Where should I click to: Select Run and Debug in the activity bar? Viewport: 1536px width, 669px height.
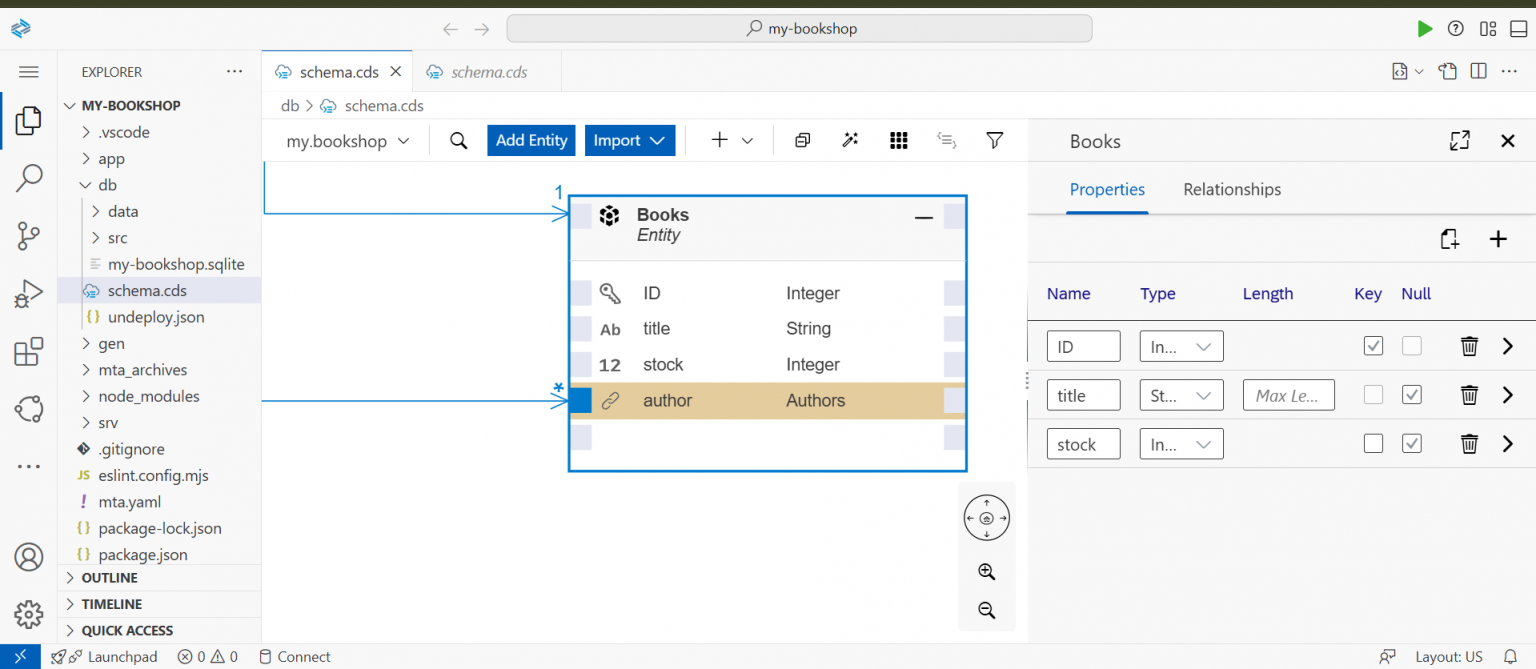coord(29,293)
